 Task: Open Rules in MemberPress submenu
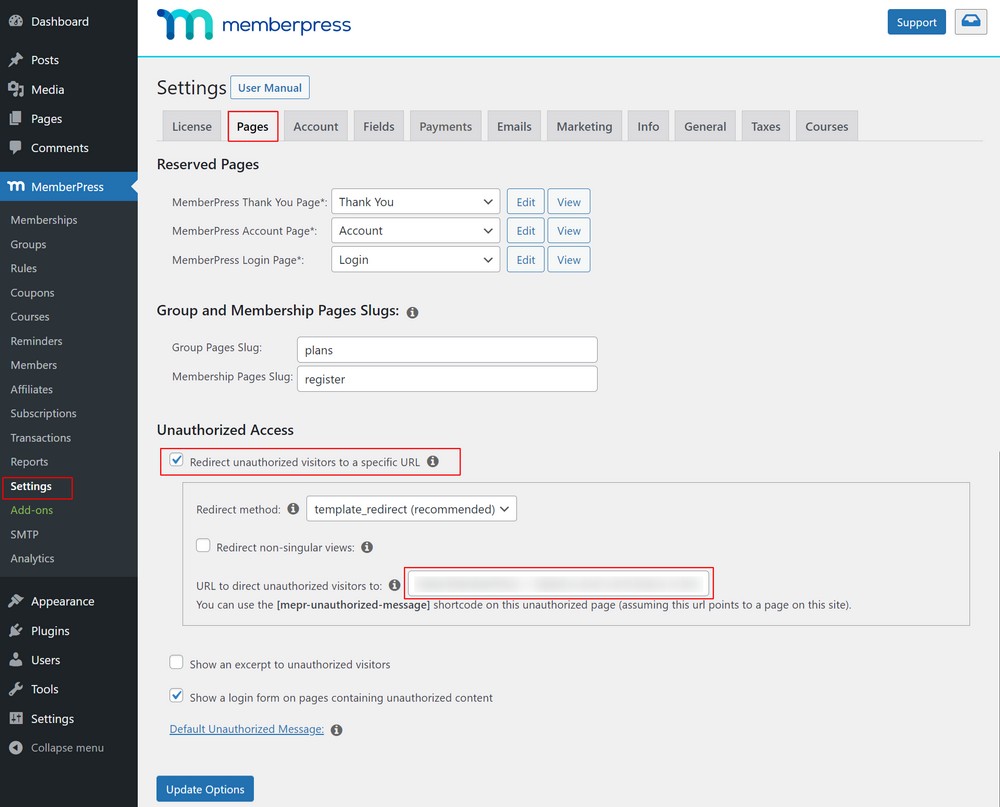[24, 268]
